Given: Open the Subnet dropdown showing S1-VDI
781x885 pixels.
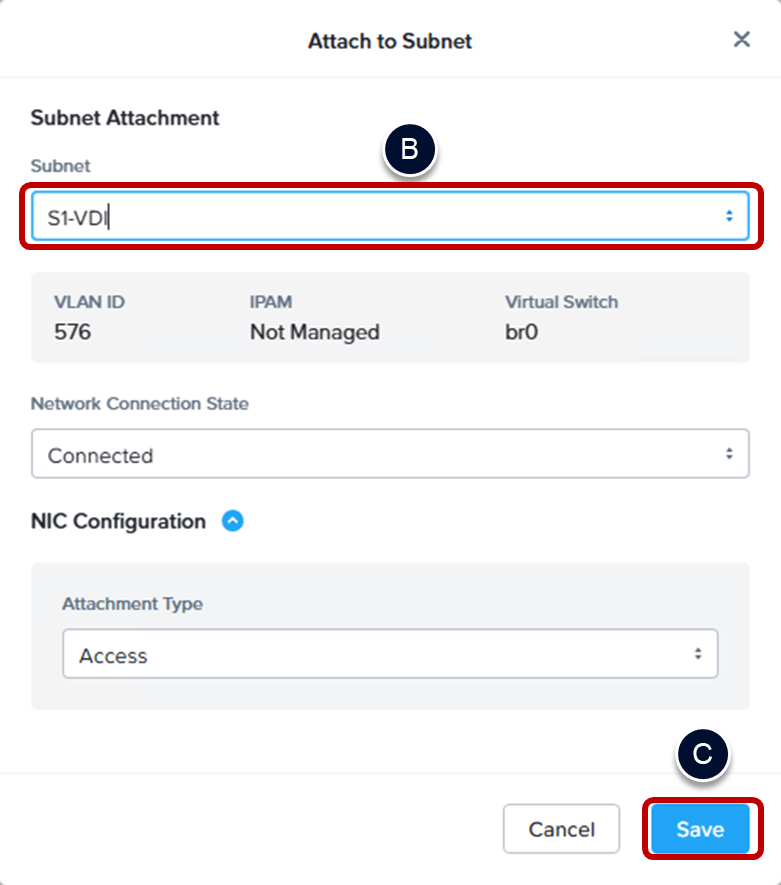Looking at the screenshot, I should point(390,216).
